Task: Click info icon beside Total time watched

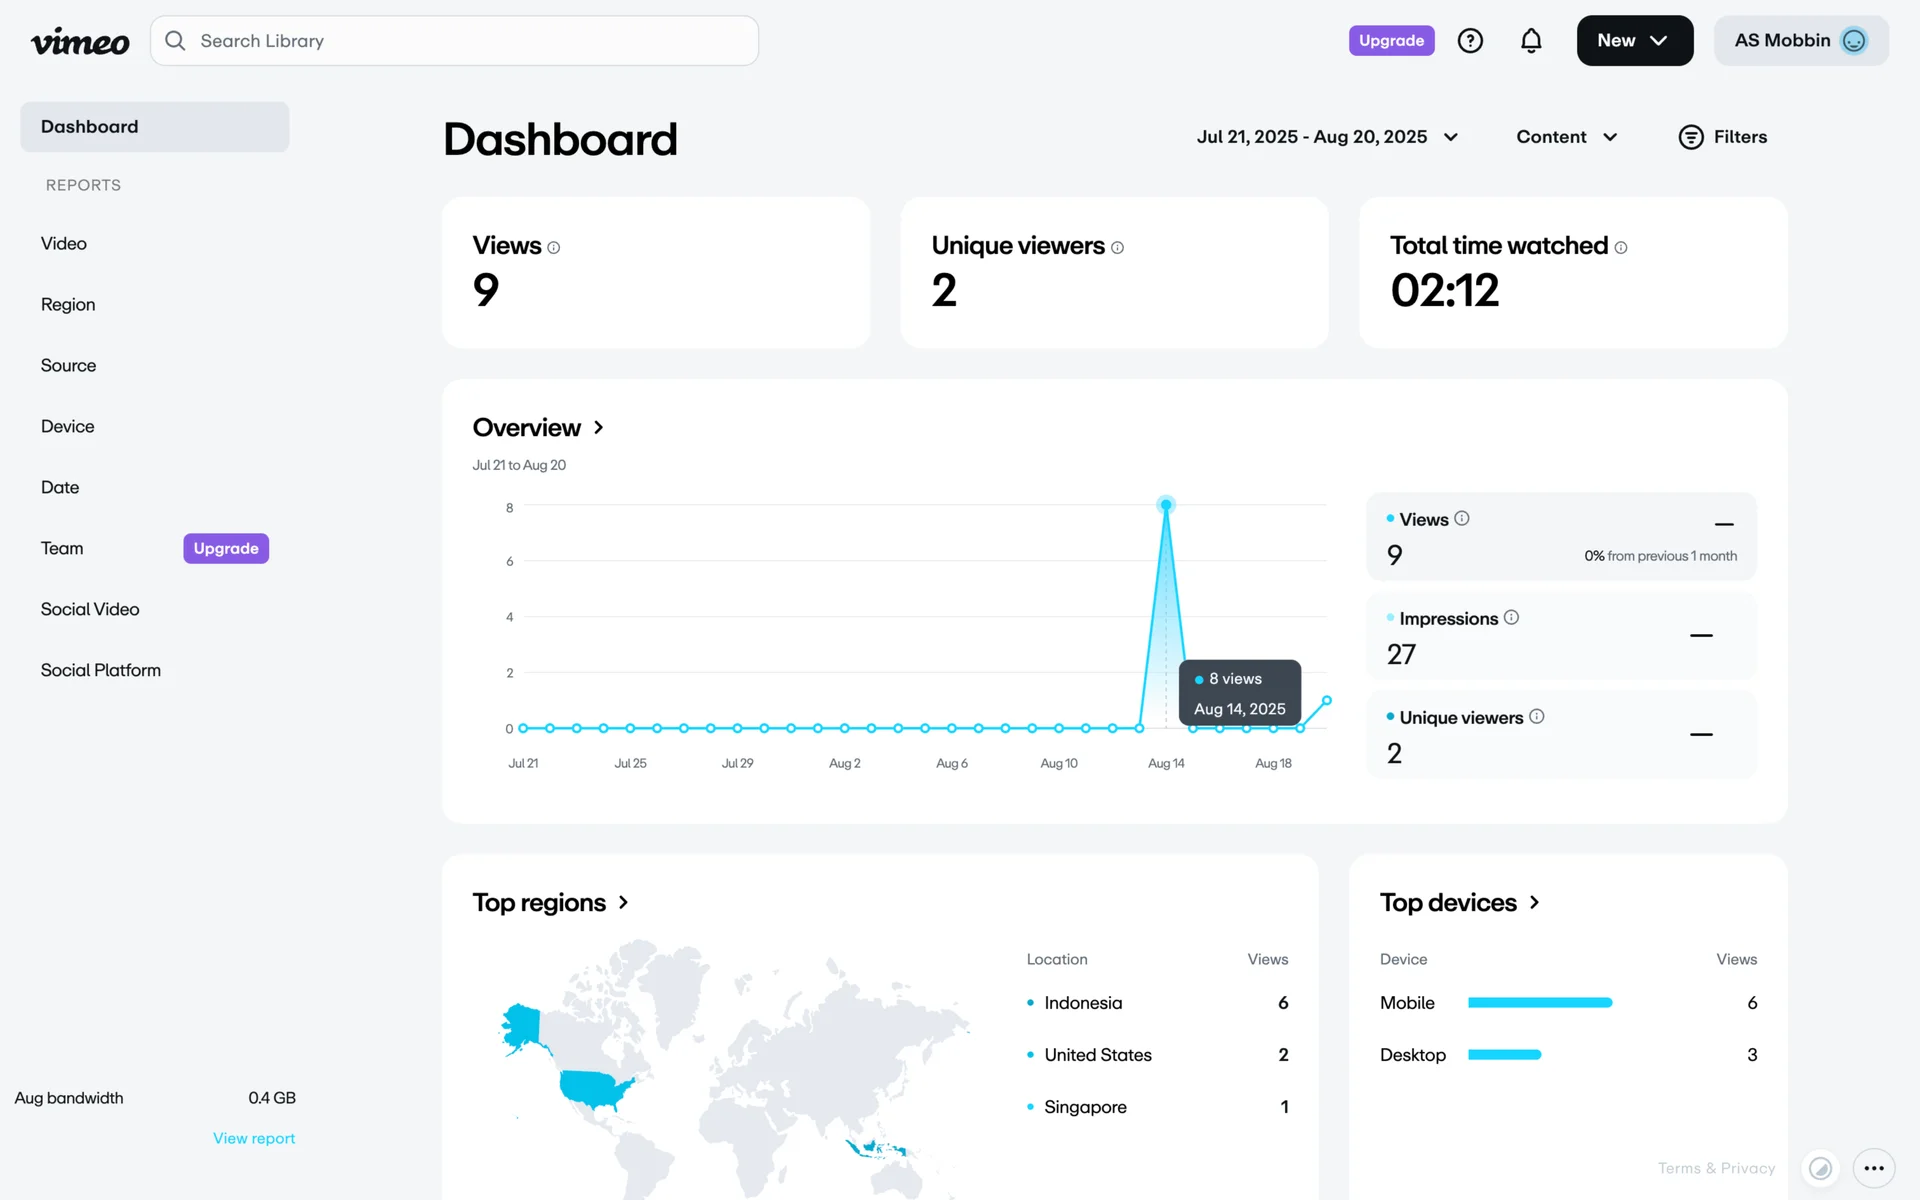Action: tap(1621, 248)
